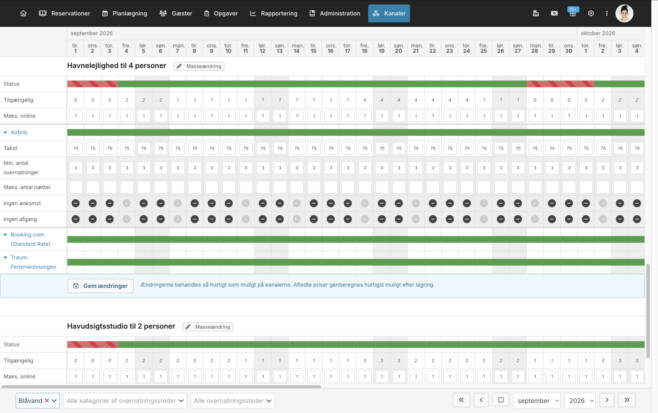Open the Booking.com (Standard Rate) link
The width and height of the screenshot is (658, 413).
coord(30,239)
